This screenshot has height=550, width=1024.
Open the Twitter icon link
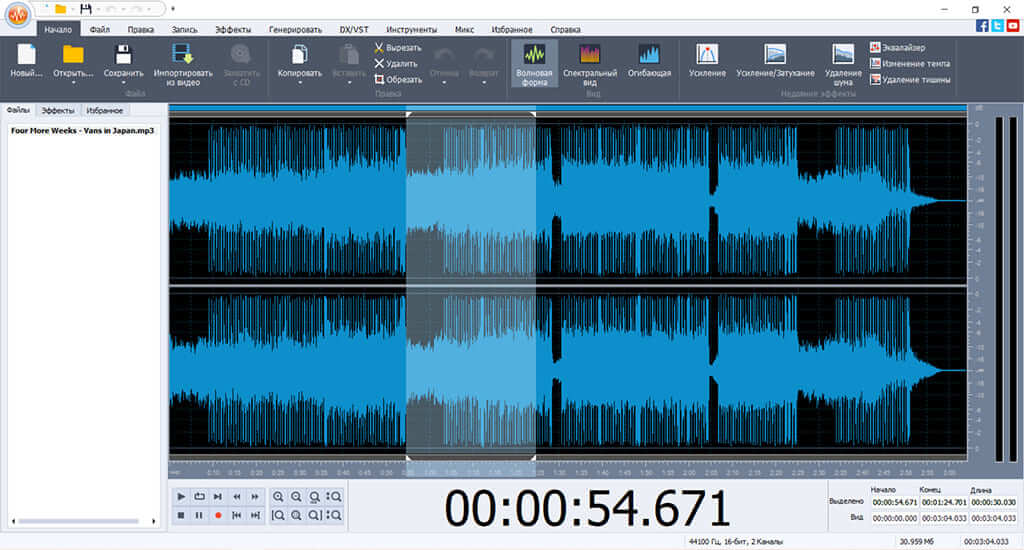[x=997, y=25]
